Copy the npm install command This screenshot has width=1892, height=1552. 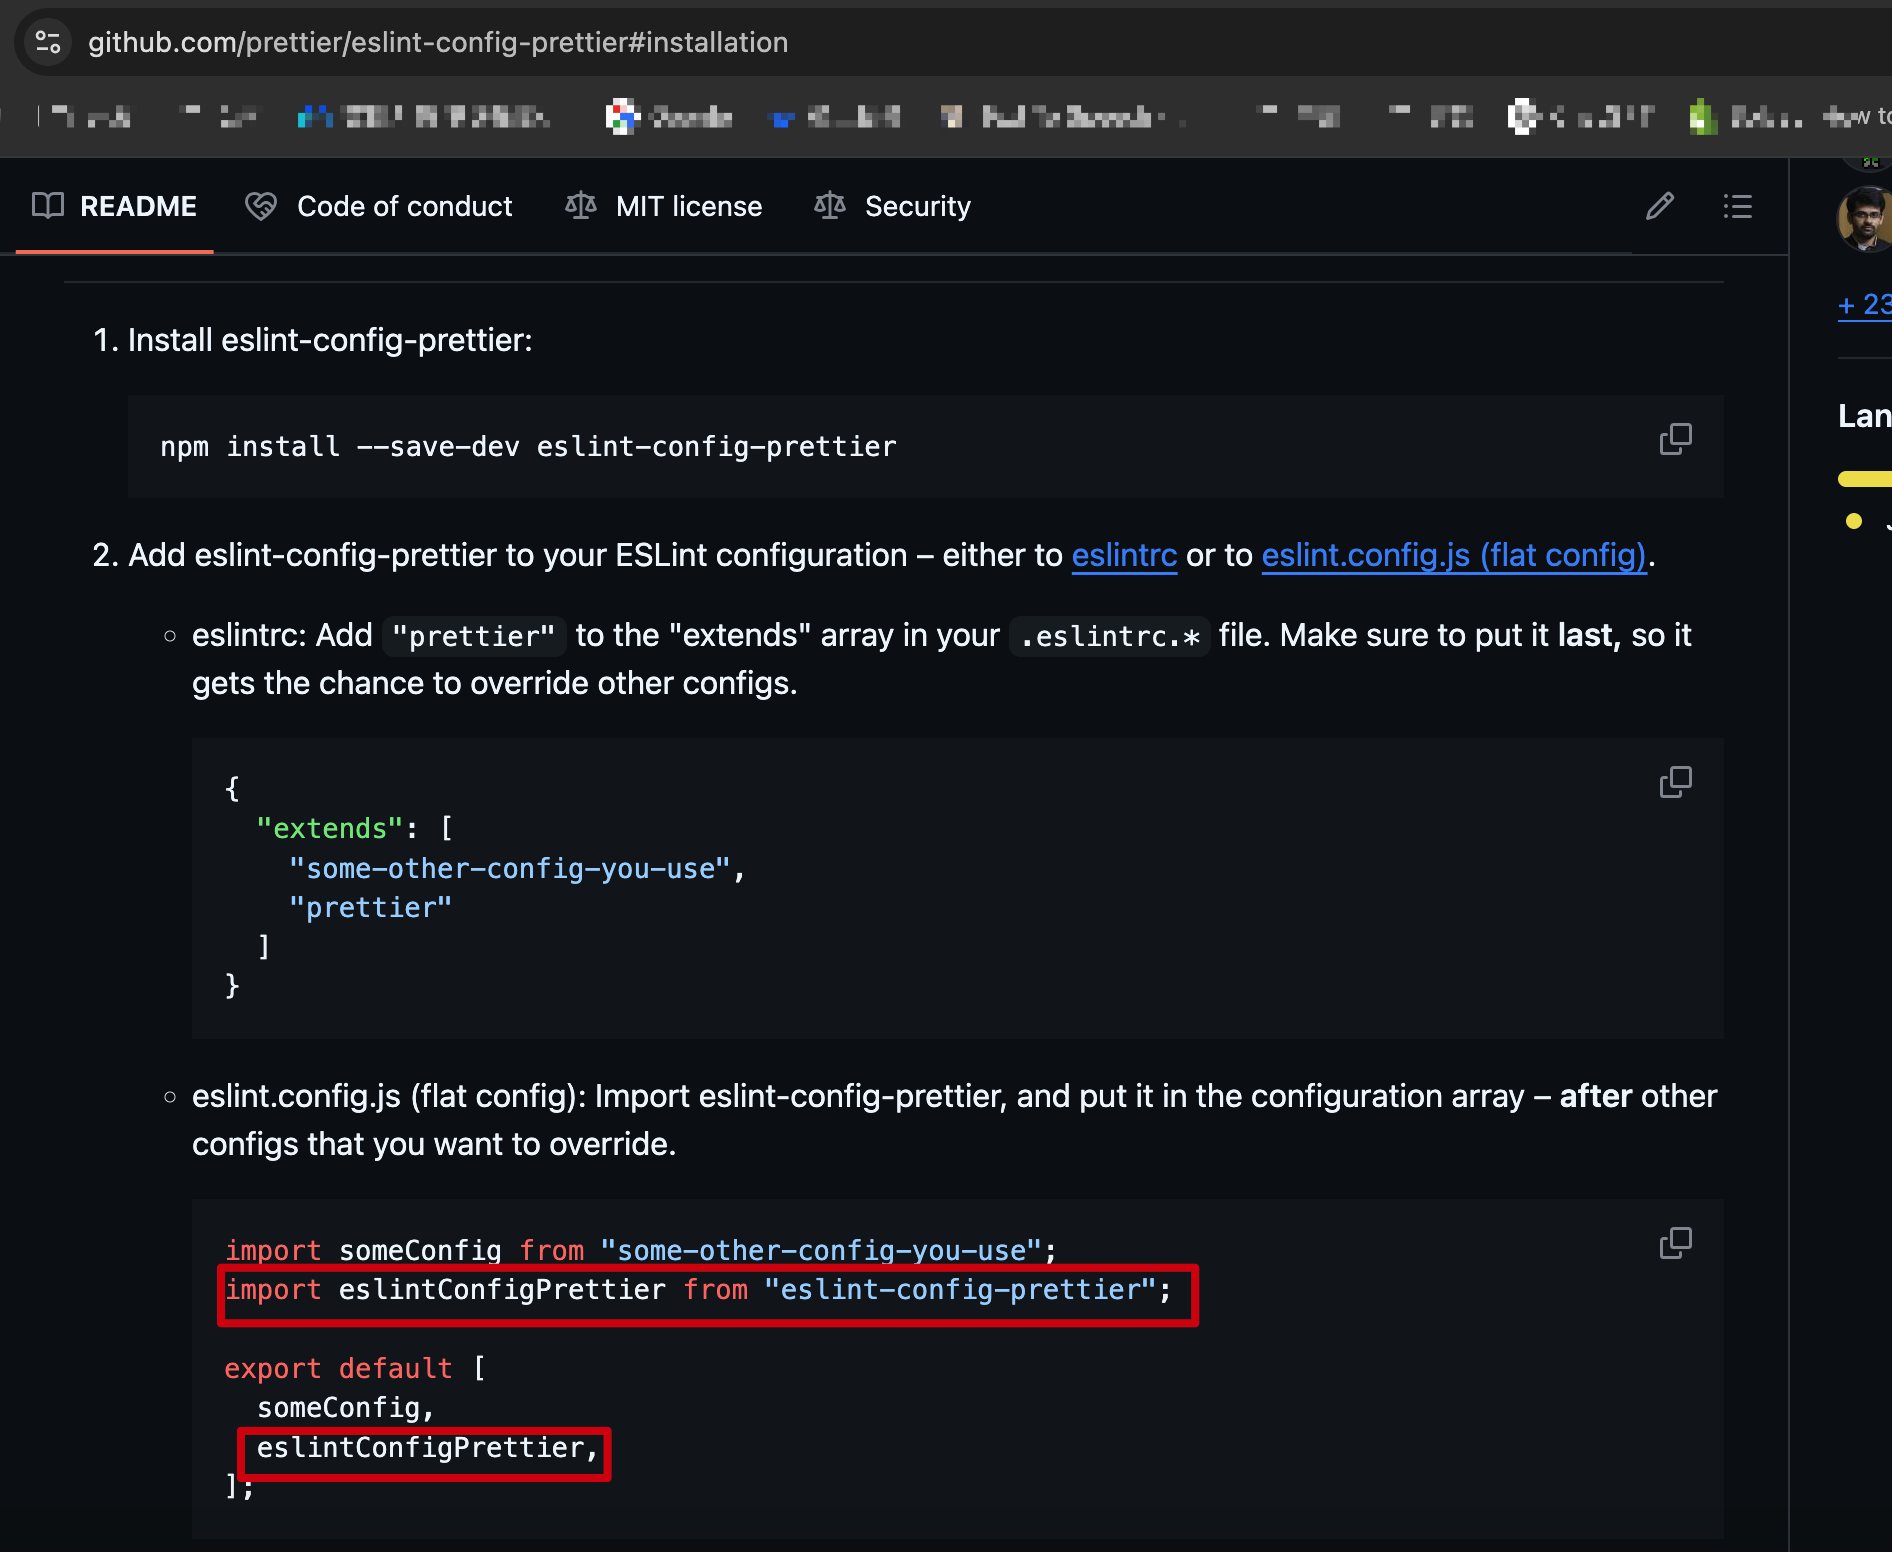click(x=1676, y=439)
